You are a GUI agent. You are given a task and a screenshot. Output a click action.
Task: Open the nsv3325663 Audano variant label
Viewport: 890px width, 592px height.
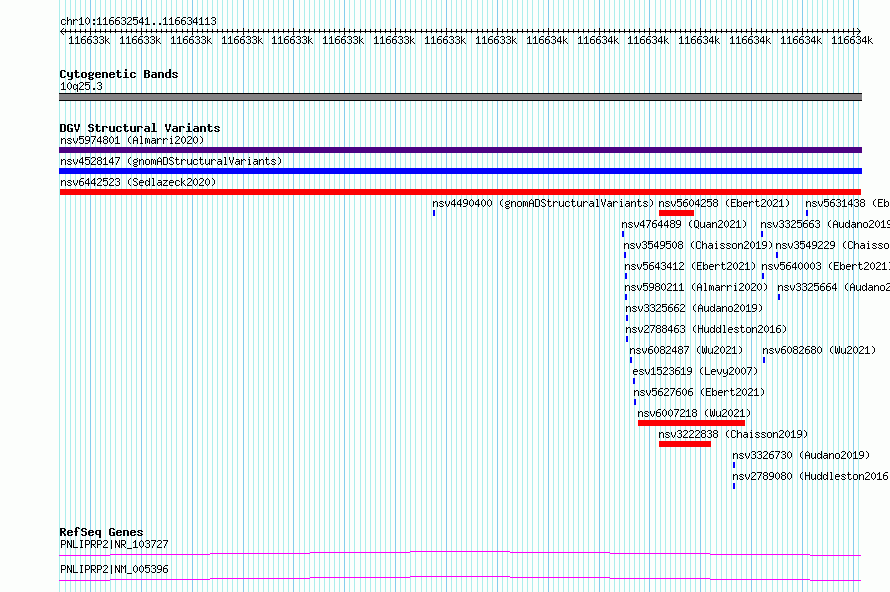tap(825, 224)
